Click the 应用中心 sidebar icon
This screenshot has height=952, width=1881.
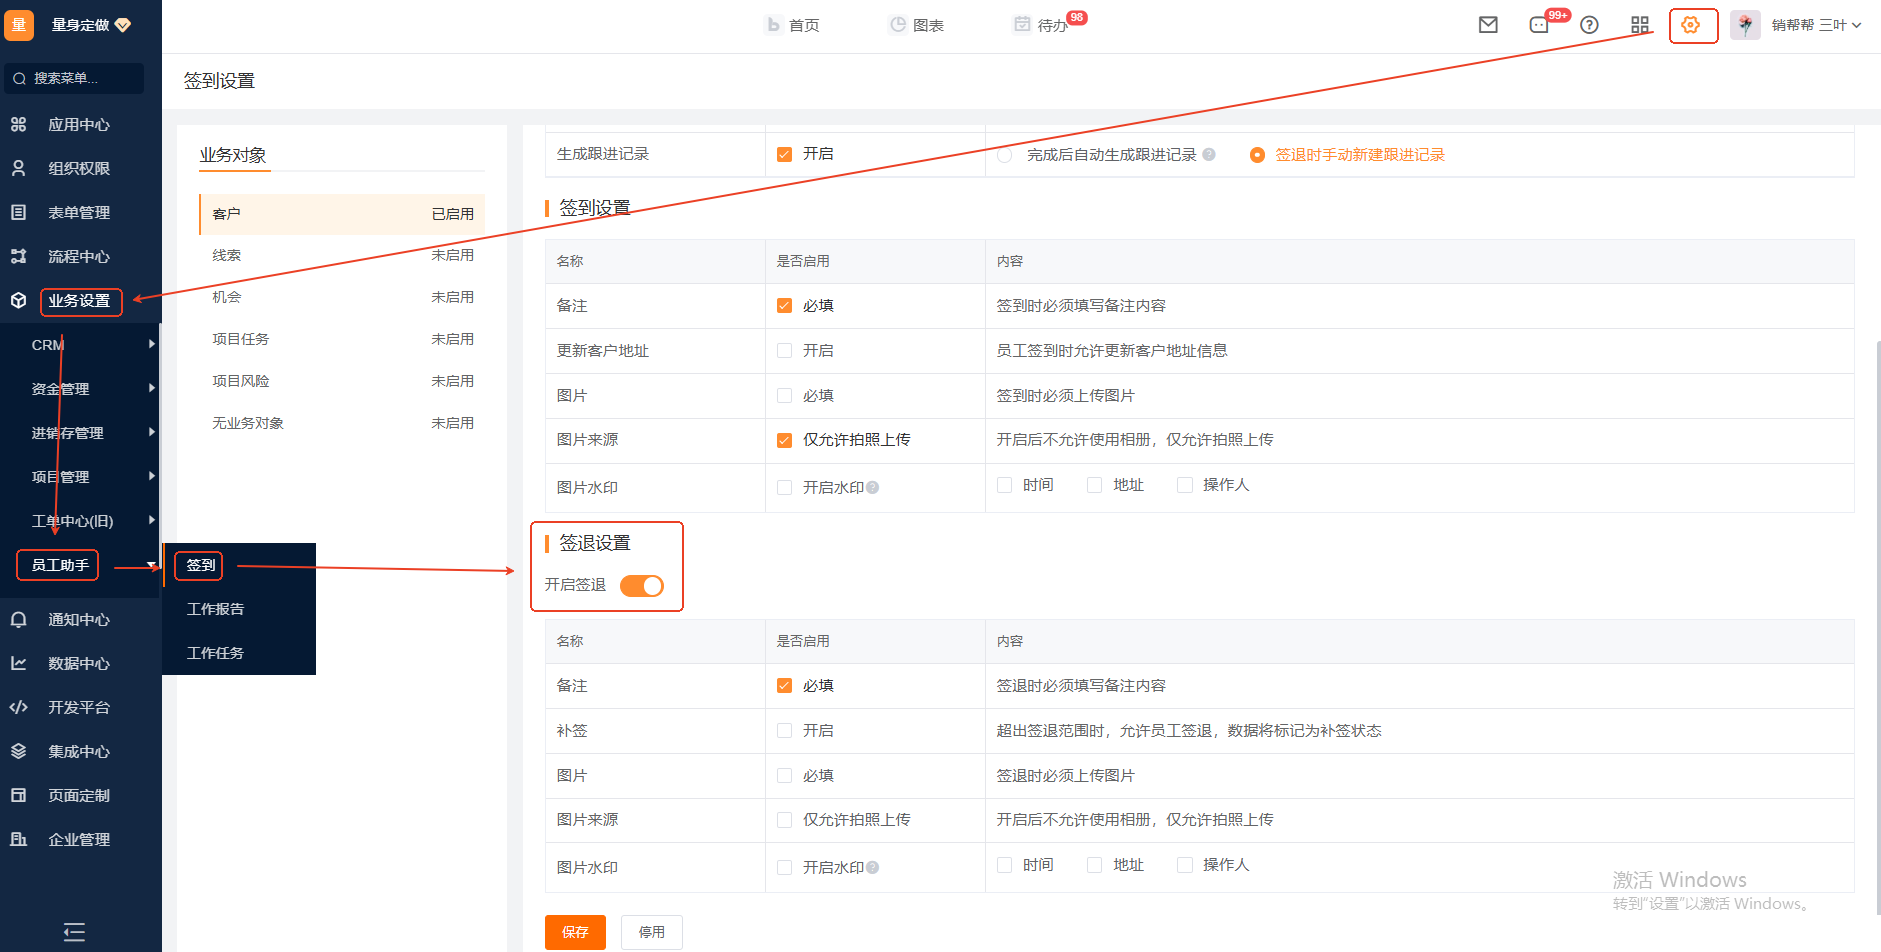(18, 125)
